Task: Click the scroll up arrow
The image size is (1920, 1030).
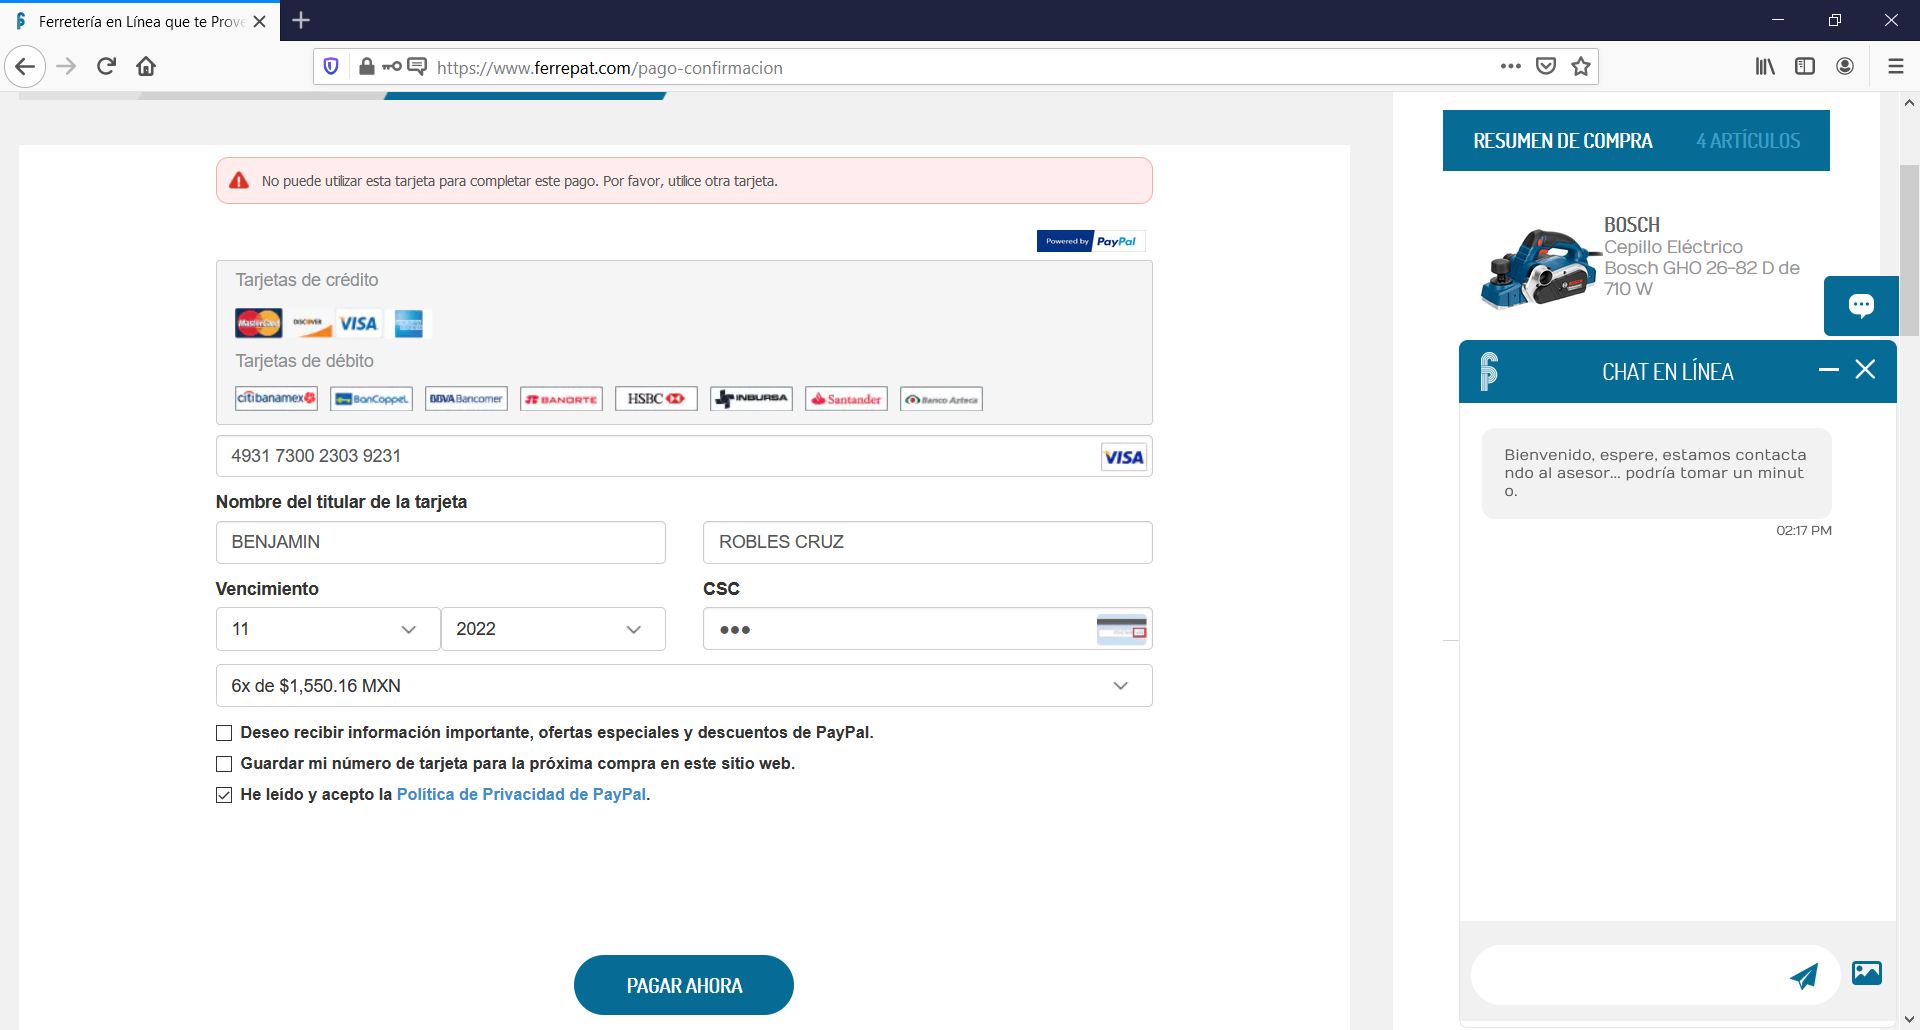Action: tap(1909, 102)
